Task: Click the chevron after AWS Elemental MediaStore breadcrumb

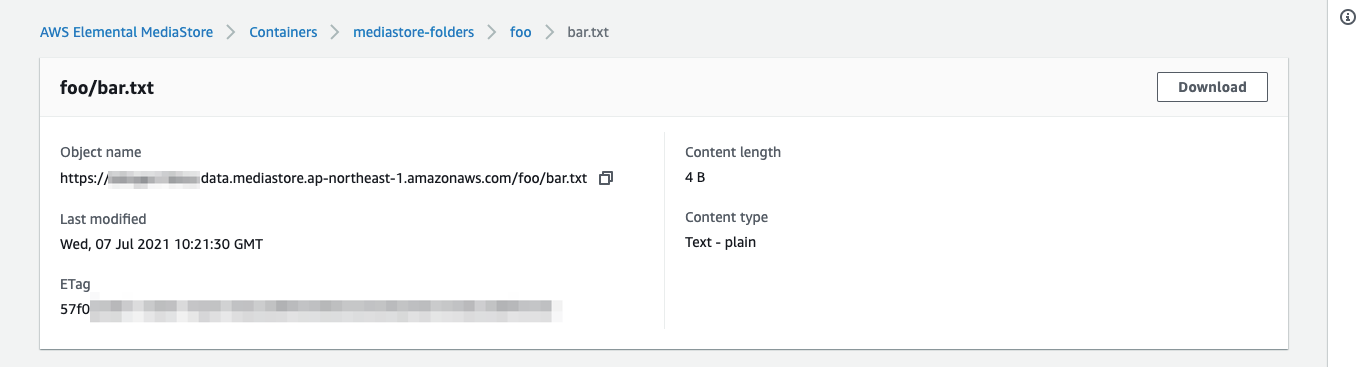Action: (231, 32)
